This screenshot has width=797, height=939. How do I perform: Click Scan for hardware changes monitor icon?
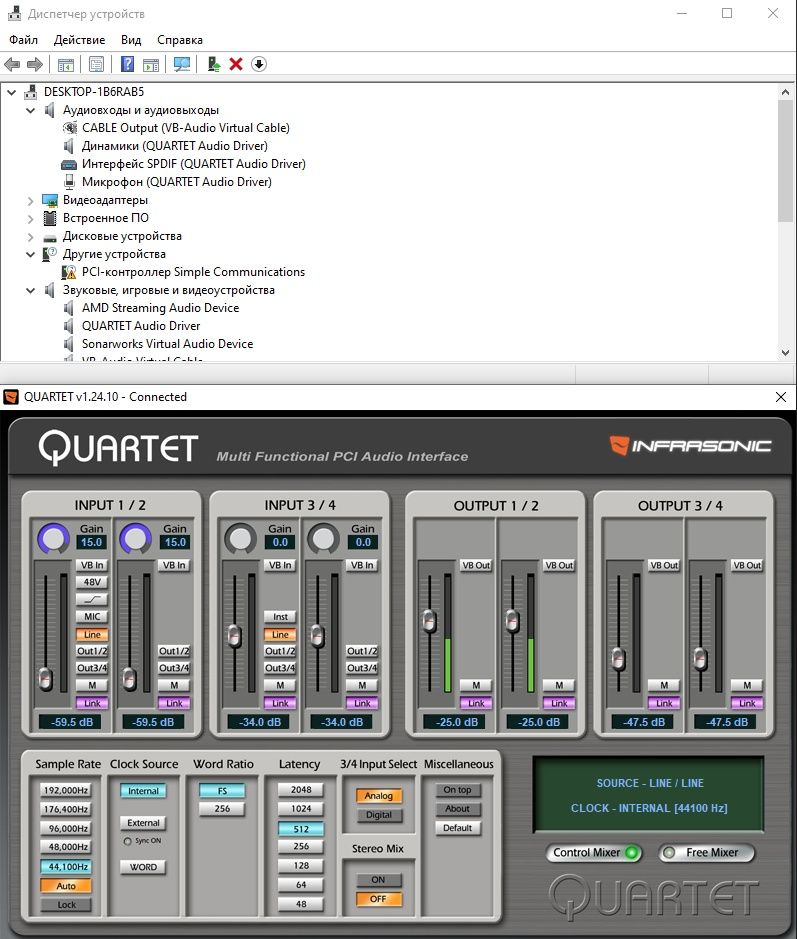point(181,64)
